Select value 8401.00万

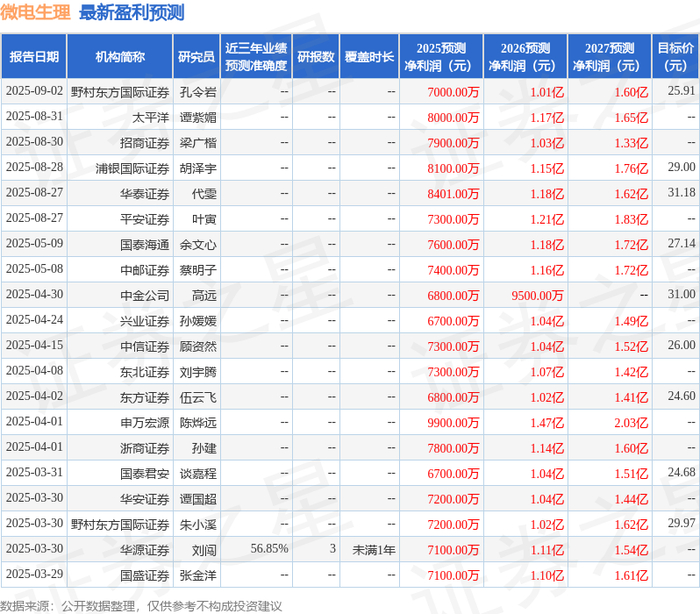(x=453, y=194)
